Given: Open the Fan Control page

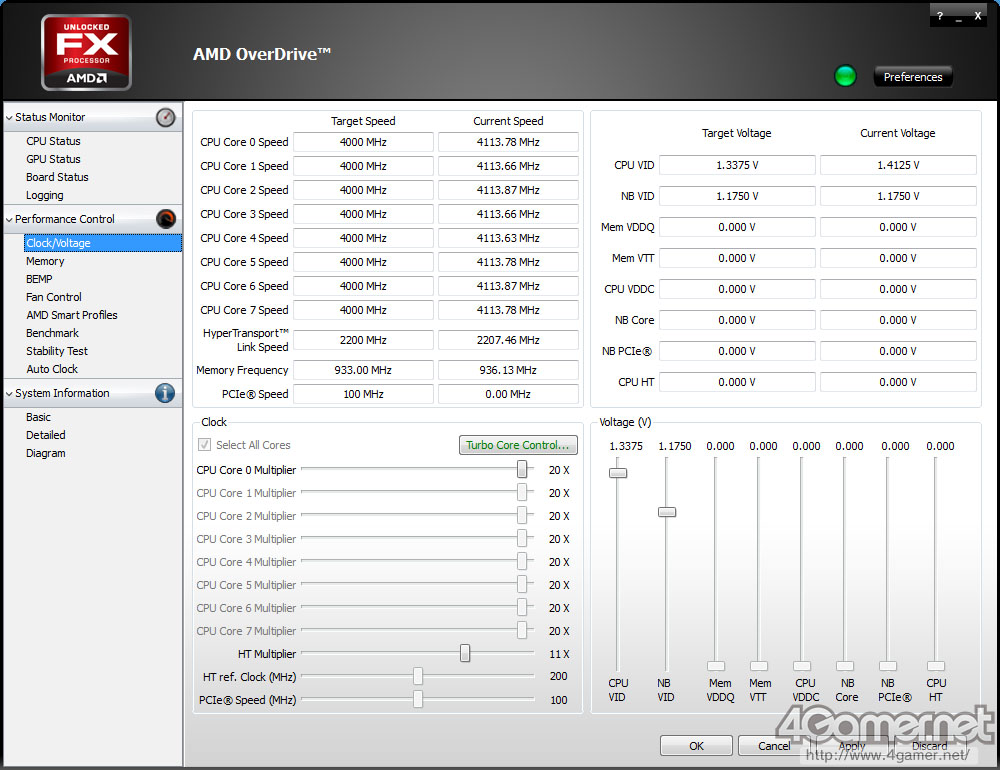Looking at the screenshot, I should (54, 297).
